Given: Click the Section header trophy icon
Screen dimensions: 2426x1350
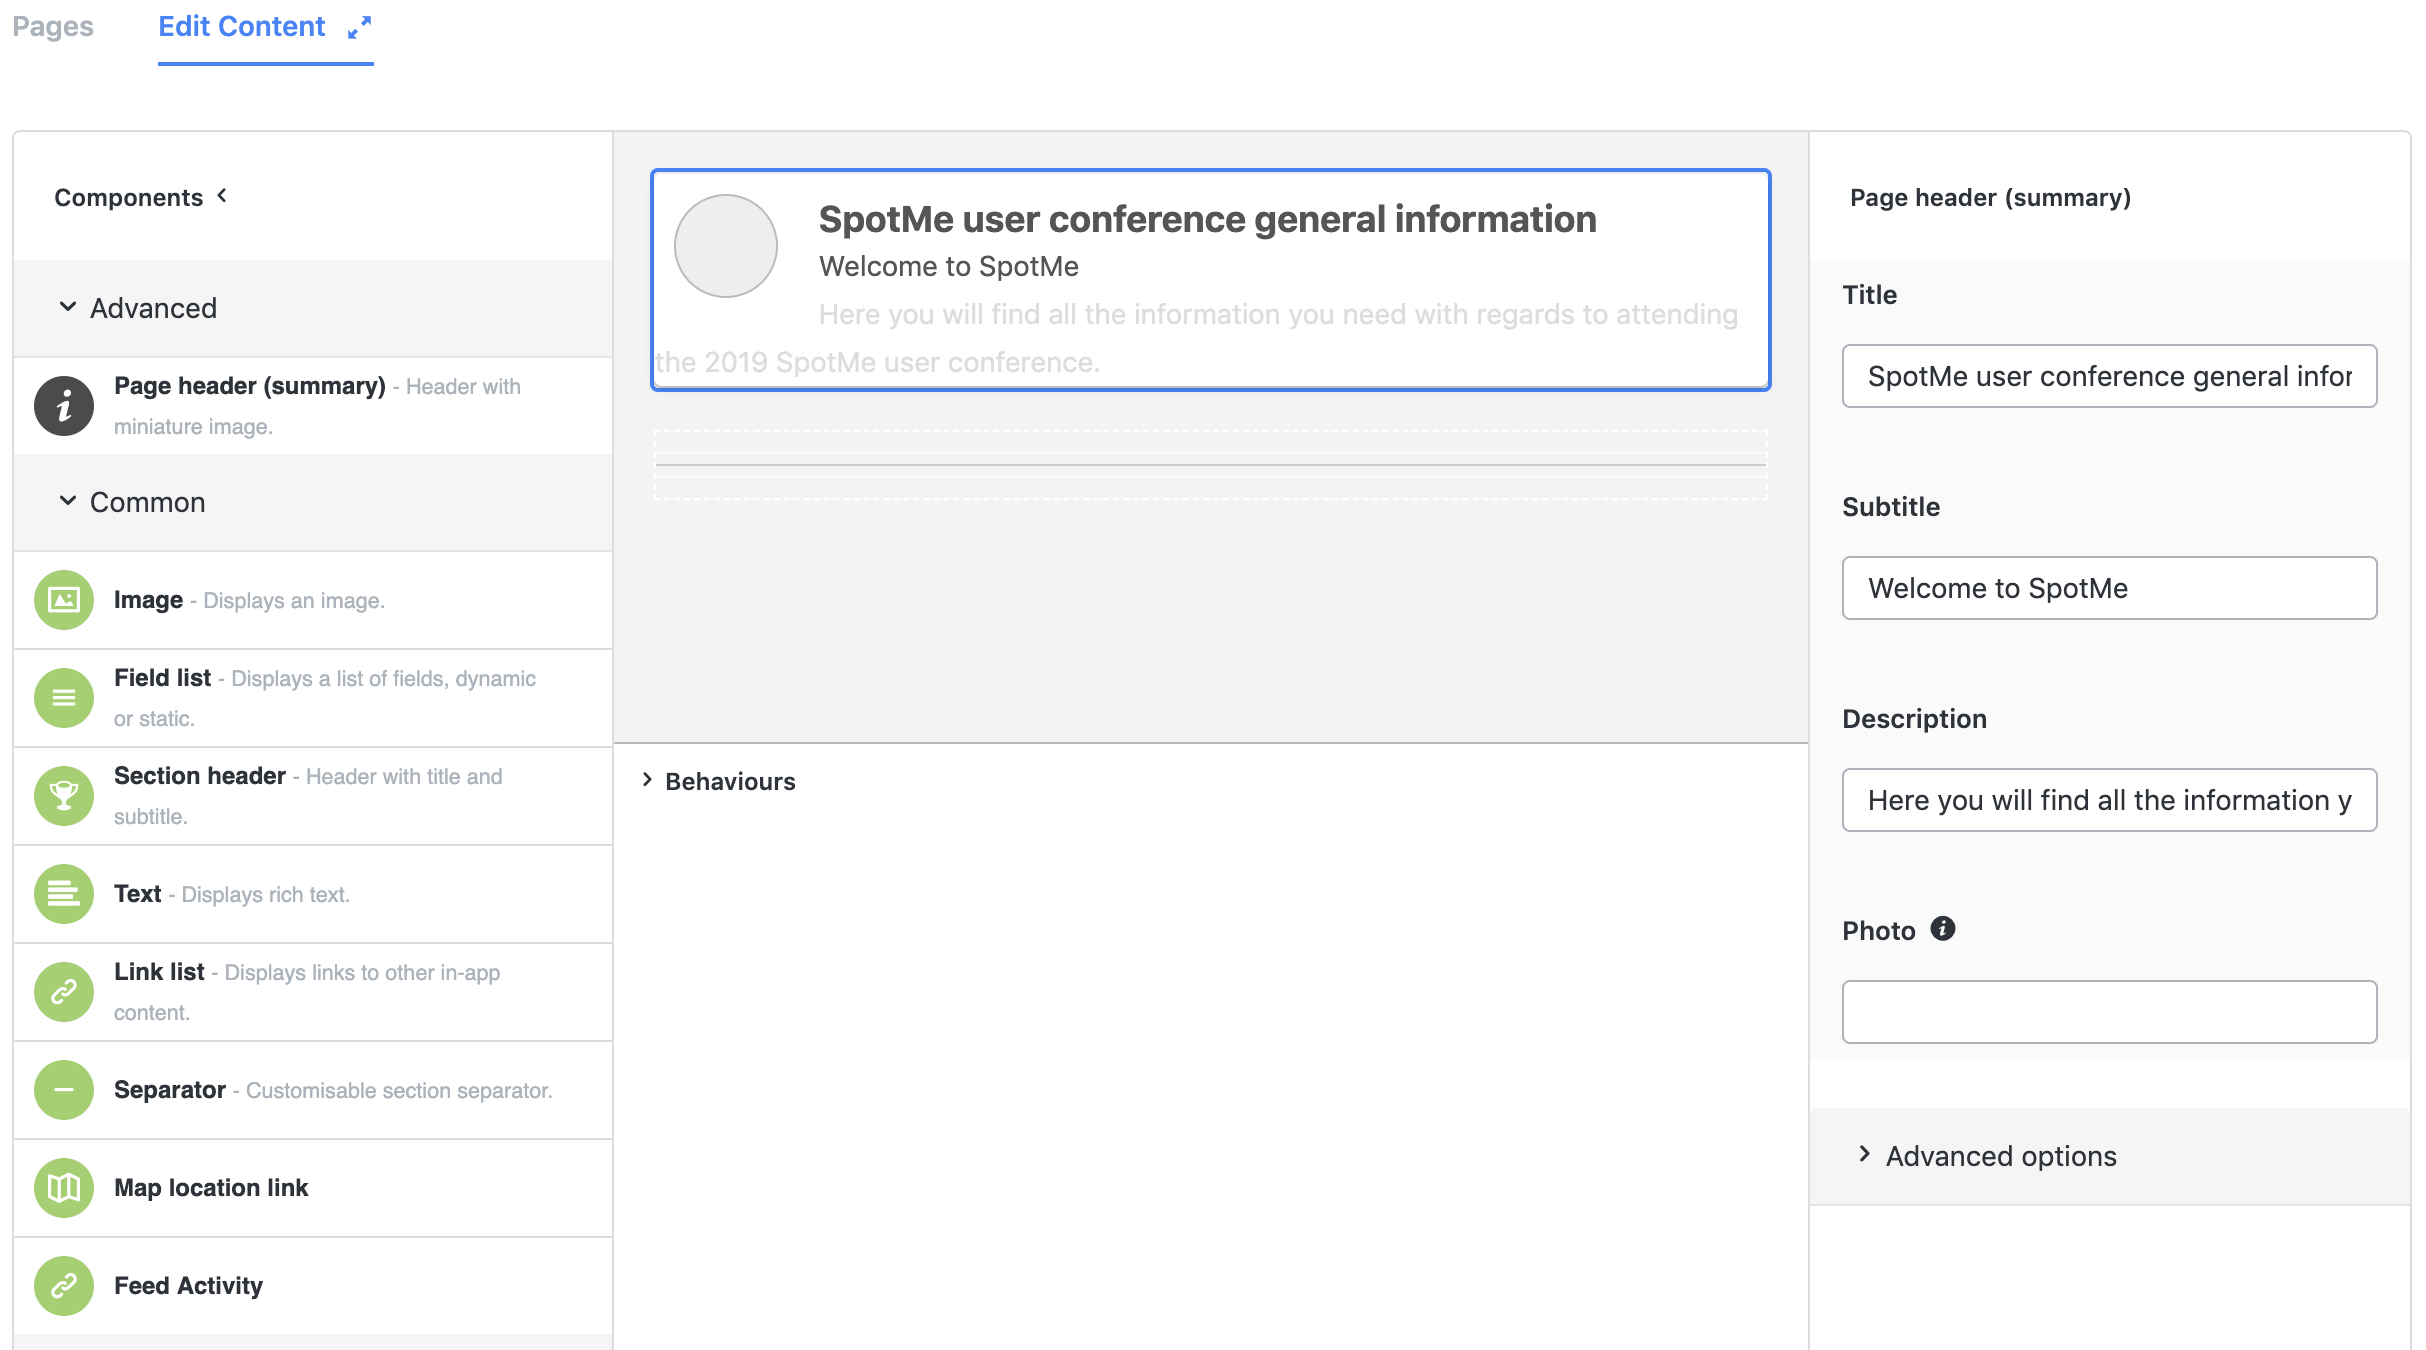Looking at the screenshot, I should 64,796.
